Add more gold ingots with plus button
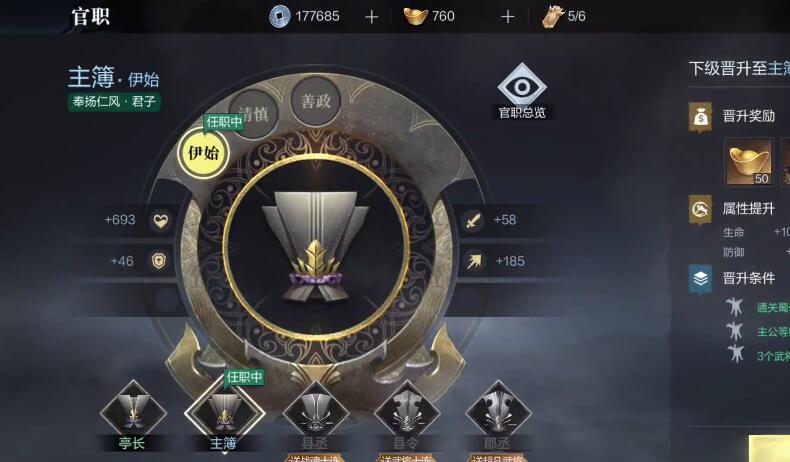 (507, 17)
